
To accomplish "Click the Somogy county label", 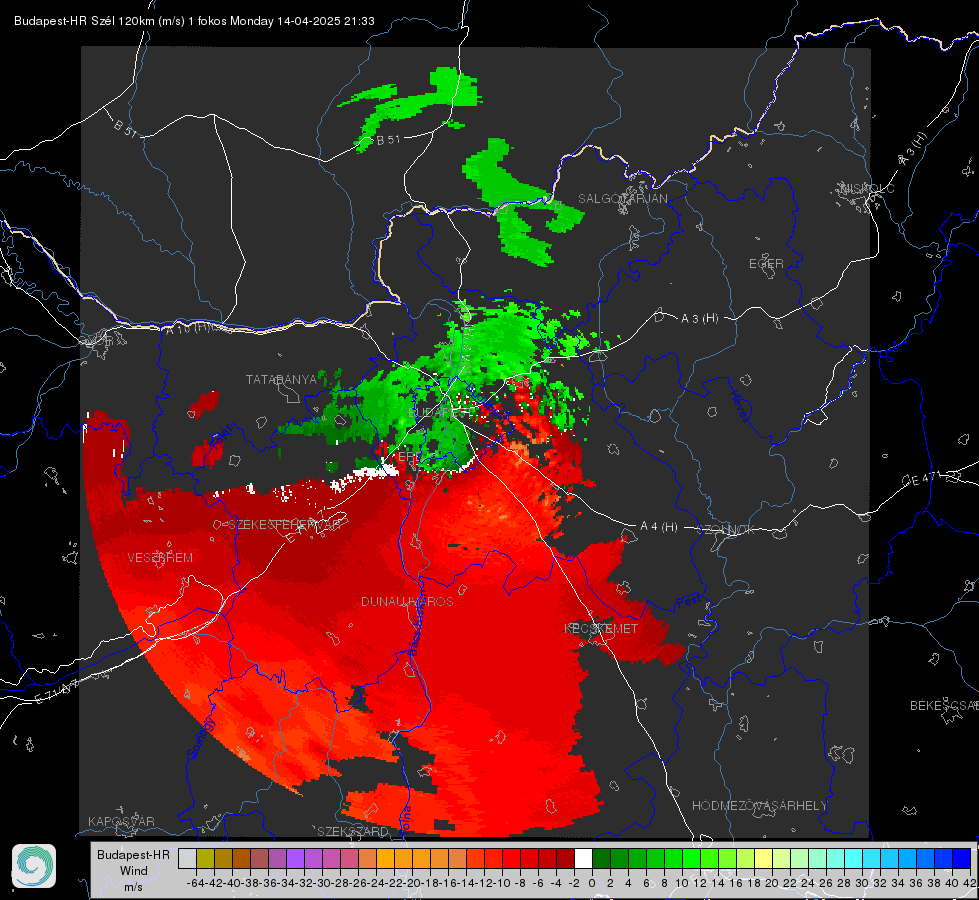I will coord(201,738).
